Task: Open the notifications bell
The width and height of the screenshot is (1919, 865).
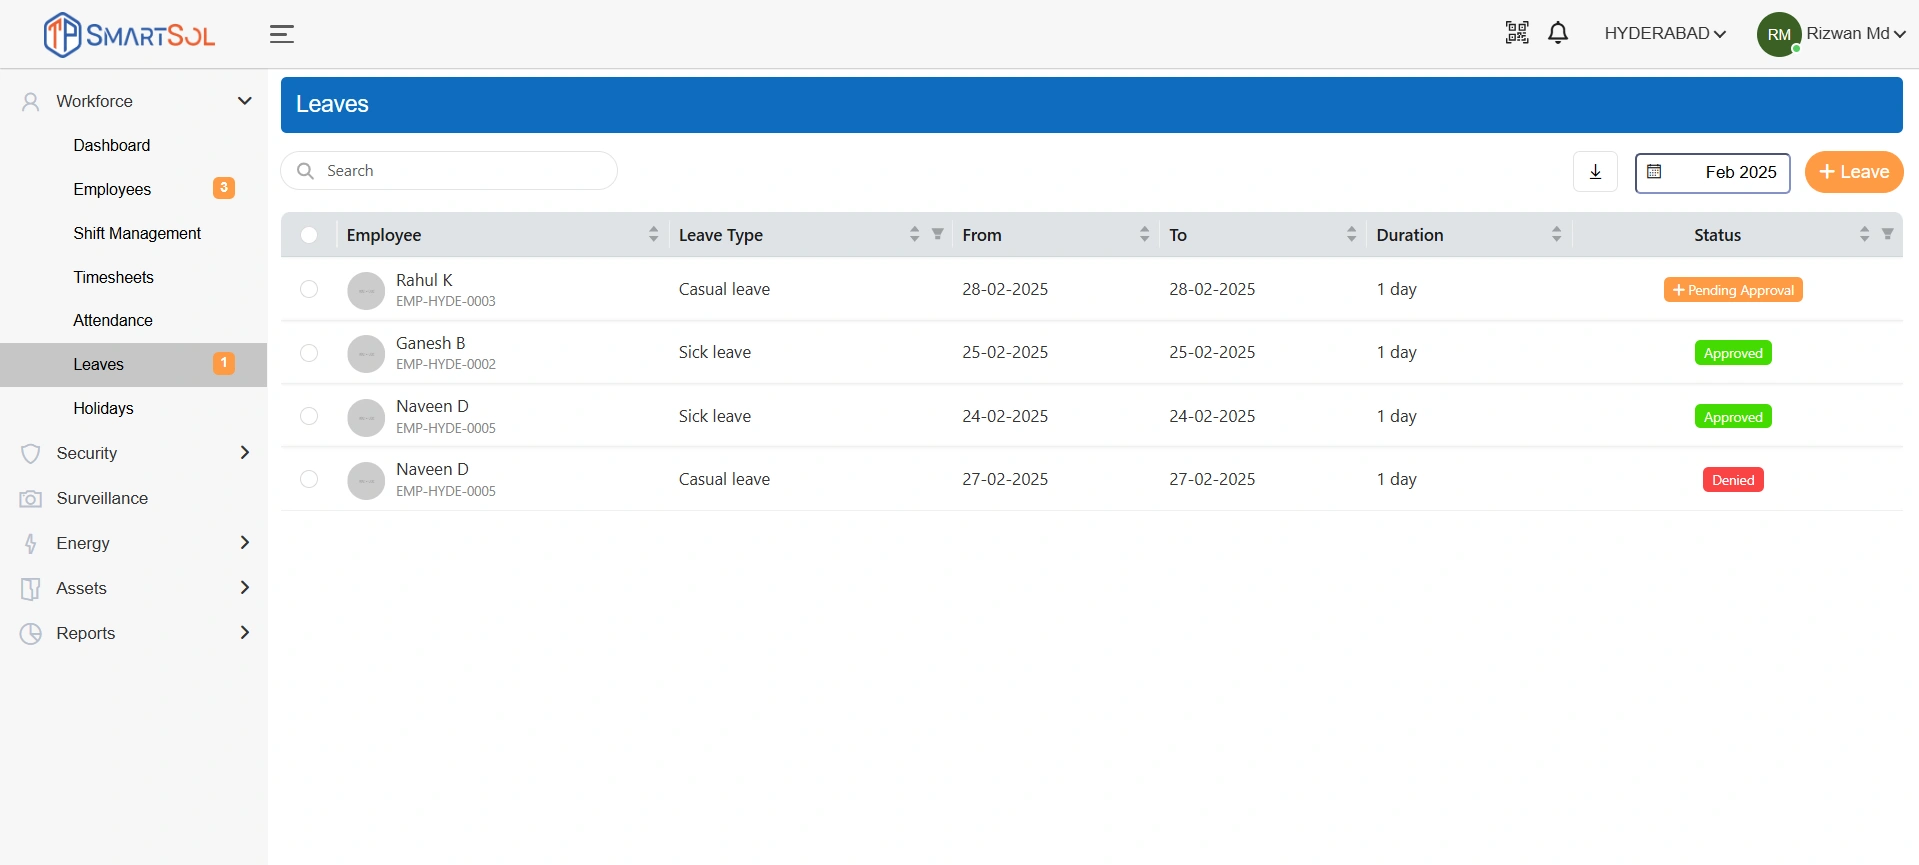Action: pyautogui.click(x=1557, y=33)
